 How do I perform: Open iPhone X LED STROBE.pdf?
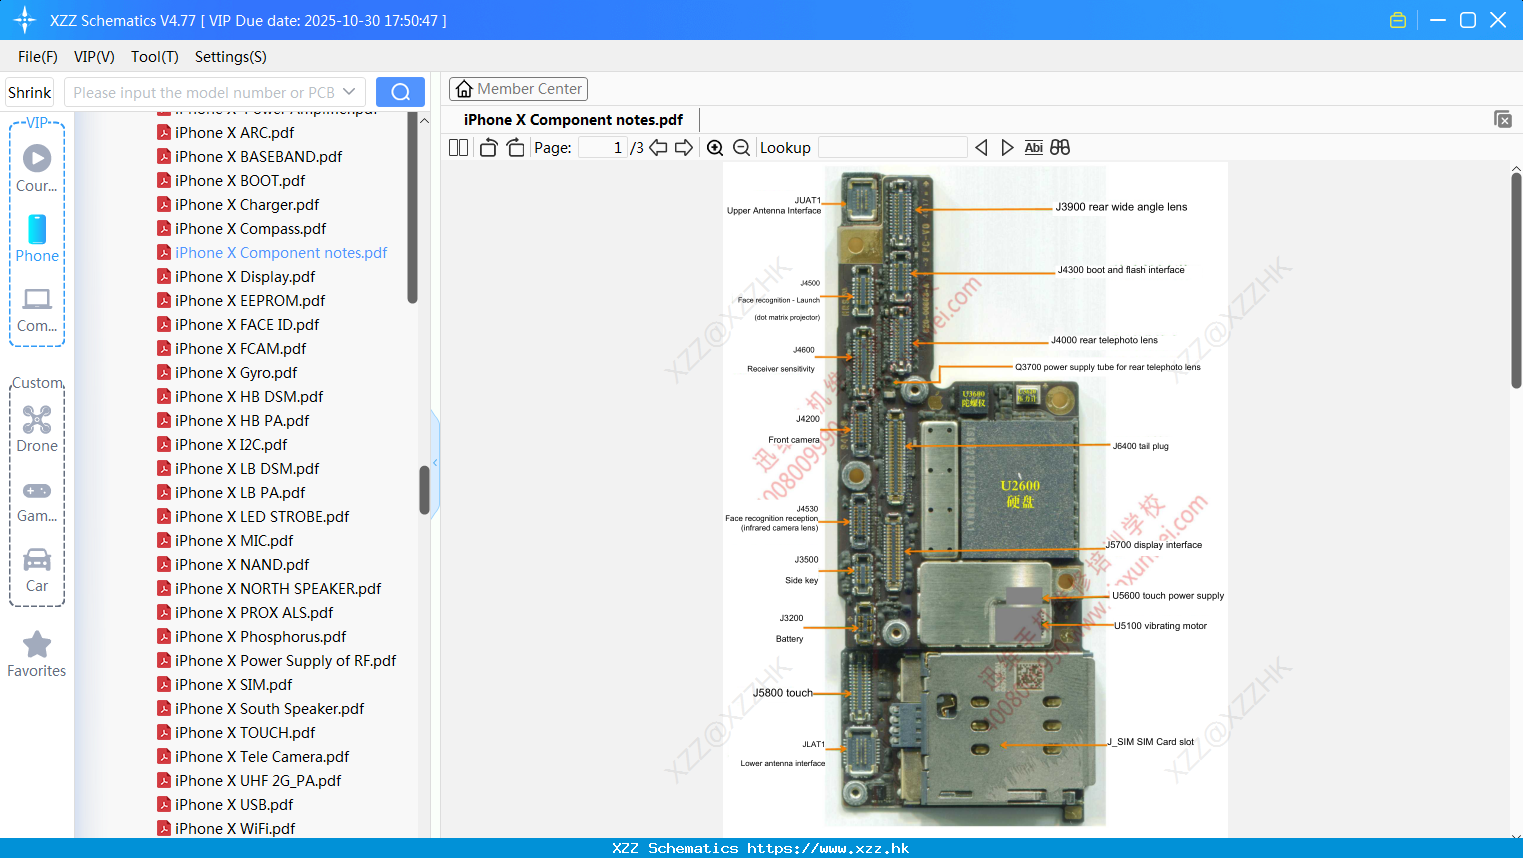point(253,516)
